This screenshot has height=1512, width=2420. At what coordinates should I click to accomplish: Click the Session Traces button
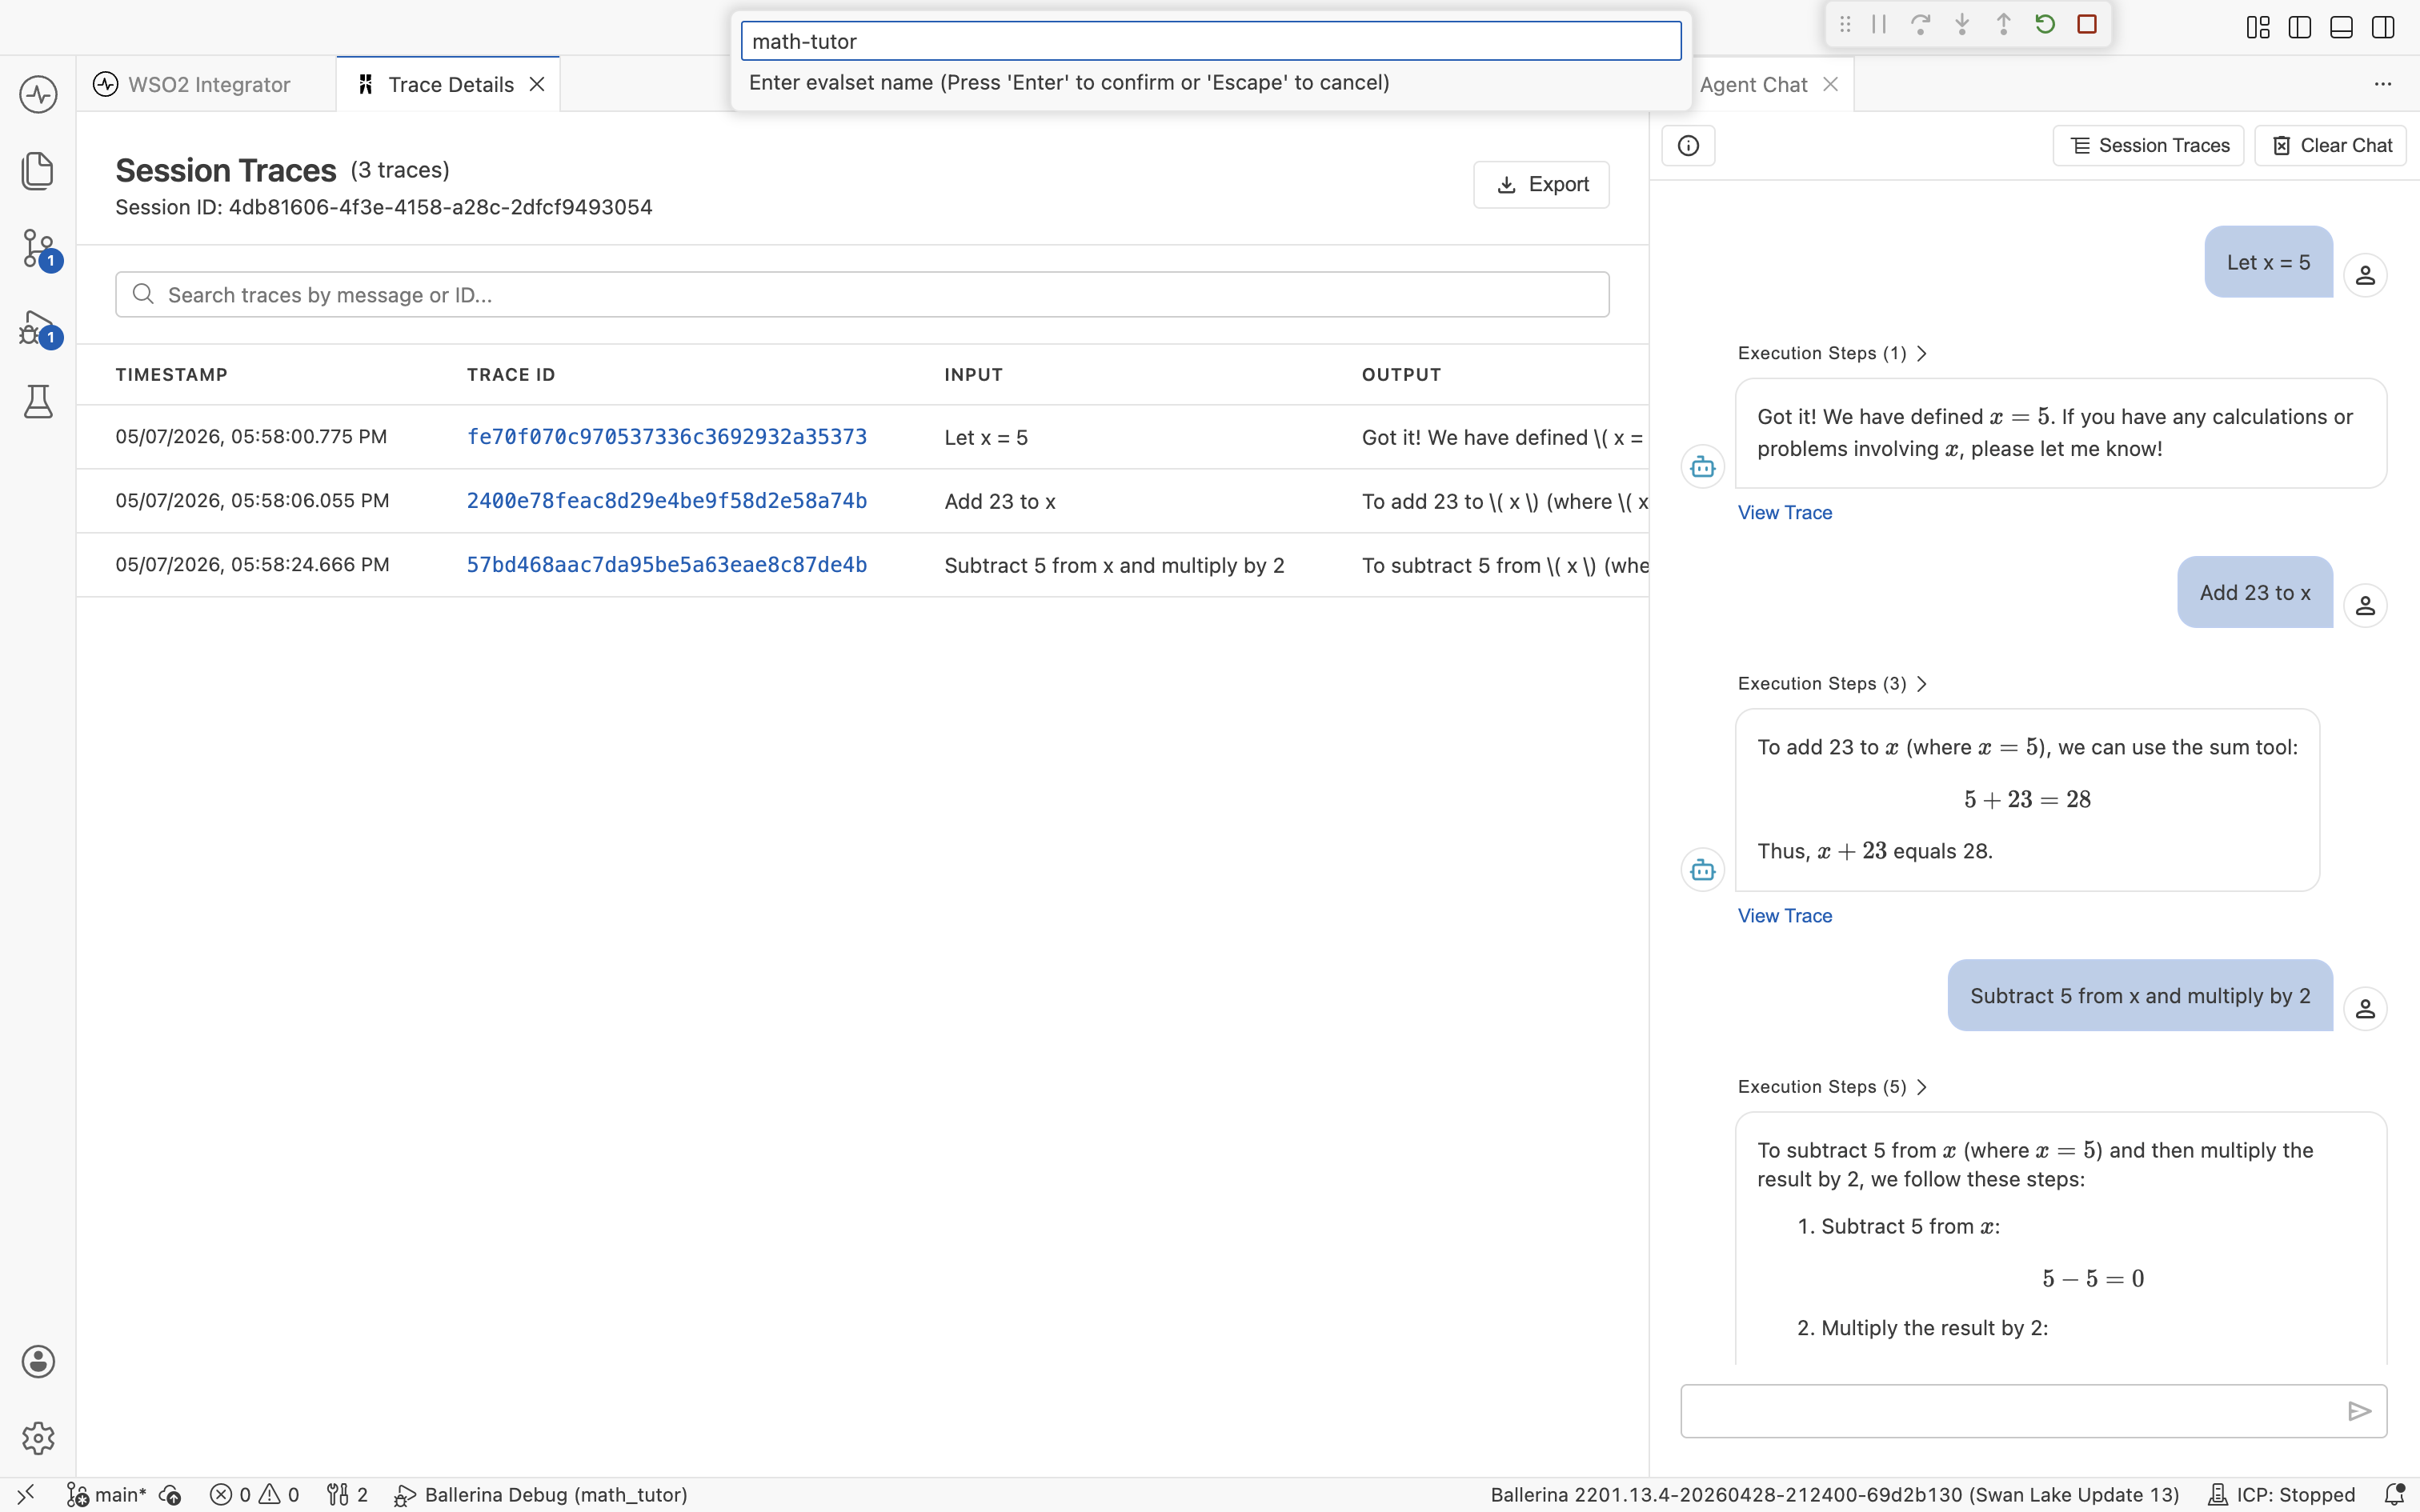[x=2148, y=146]
